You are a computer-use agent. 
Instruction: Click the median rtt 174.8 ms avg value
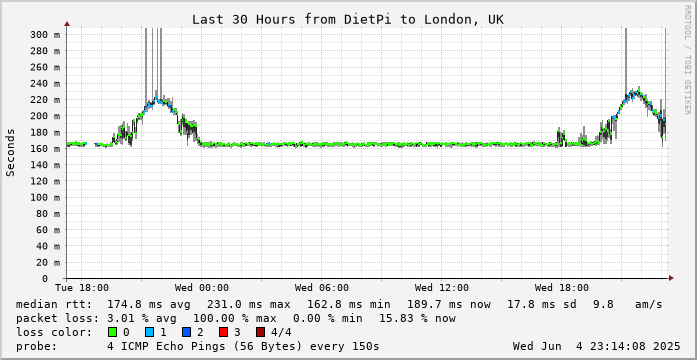[149, 304]
